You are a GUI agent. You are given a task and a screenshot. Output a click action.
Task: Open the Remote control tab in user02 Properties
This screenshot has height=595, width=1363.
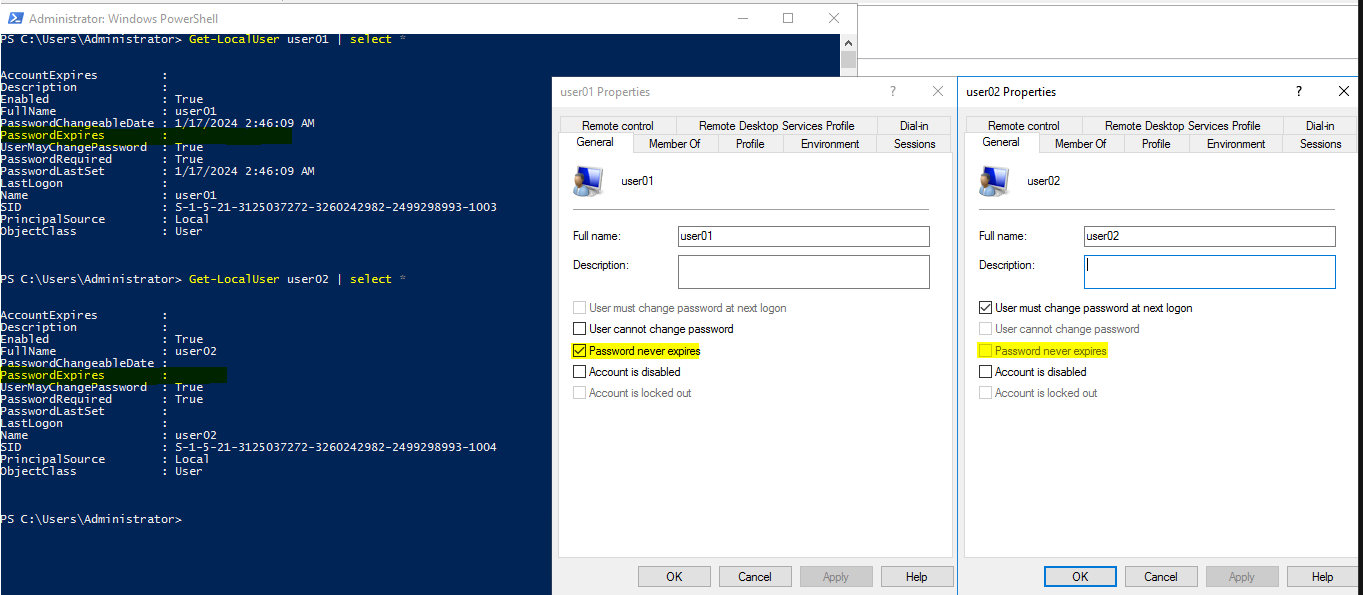1024,126
